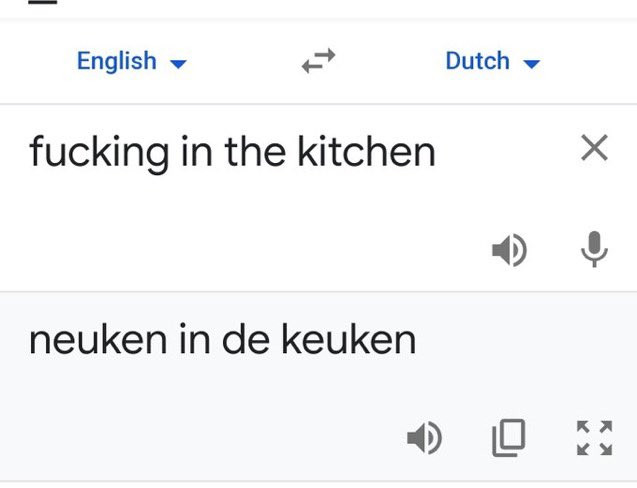637x488 pixels.
Task: Clear the source text with the X
Action: (594, 149)
